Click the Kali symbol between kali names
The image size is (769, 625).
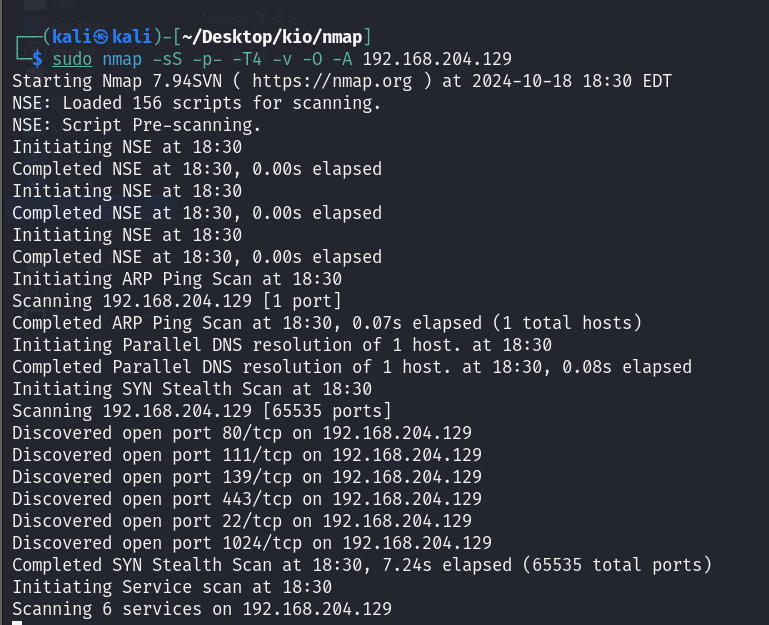[101, 37]
